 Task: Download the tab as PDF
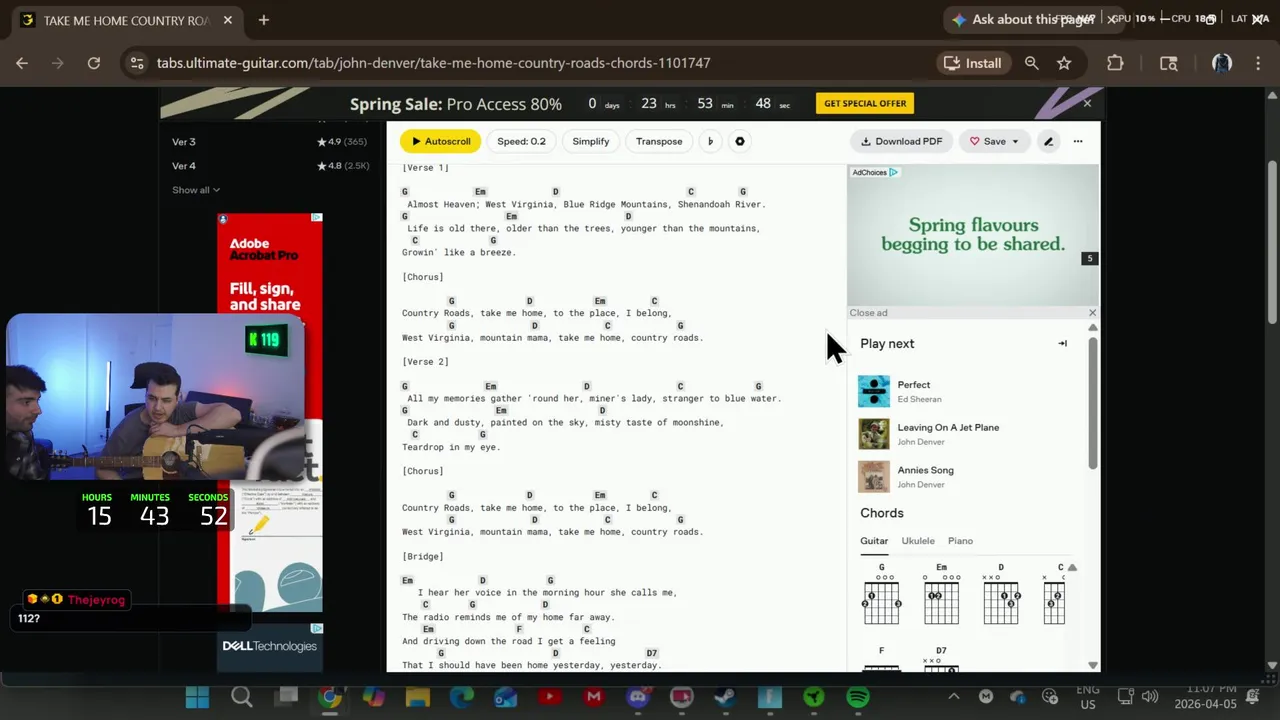pos(901,141)
